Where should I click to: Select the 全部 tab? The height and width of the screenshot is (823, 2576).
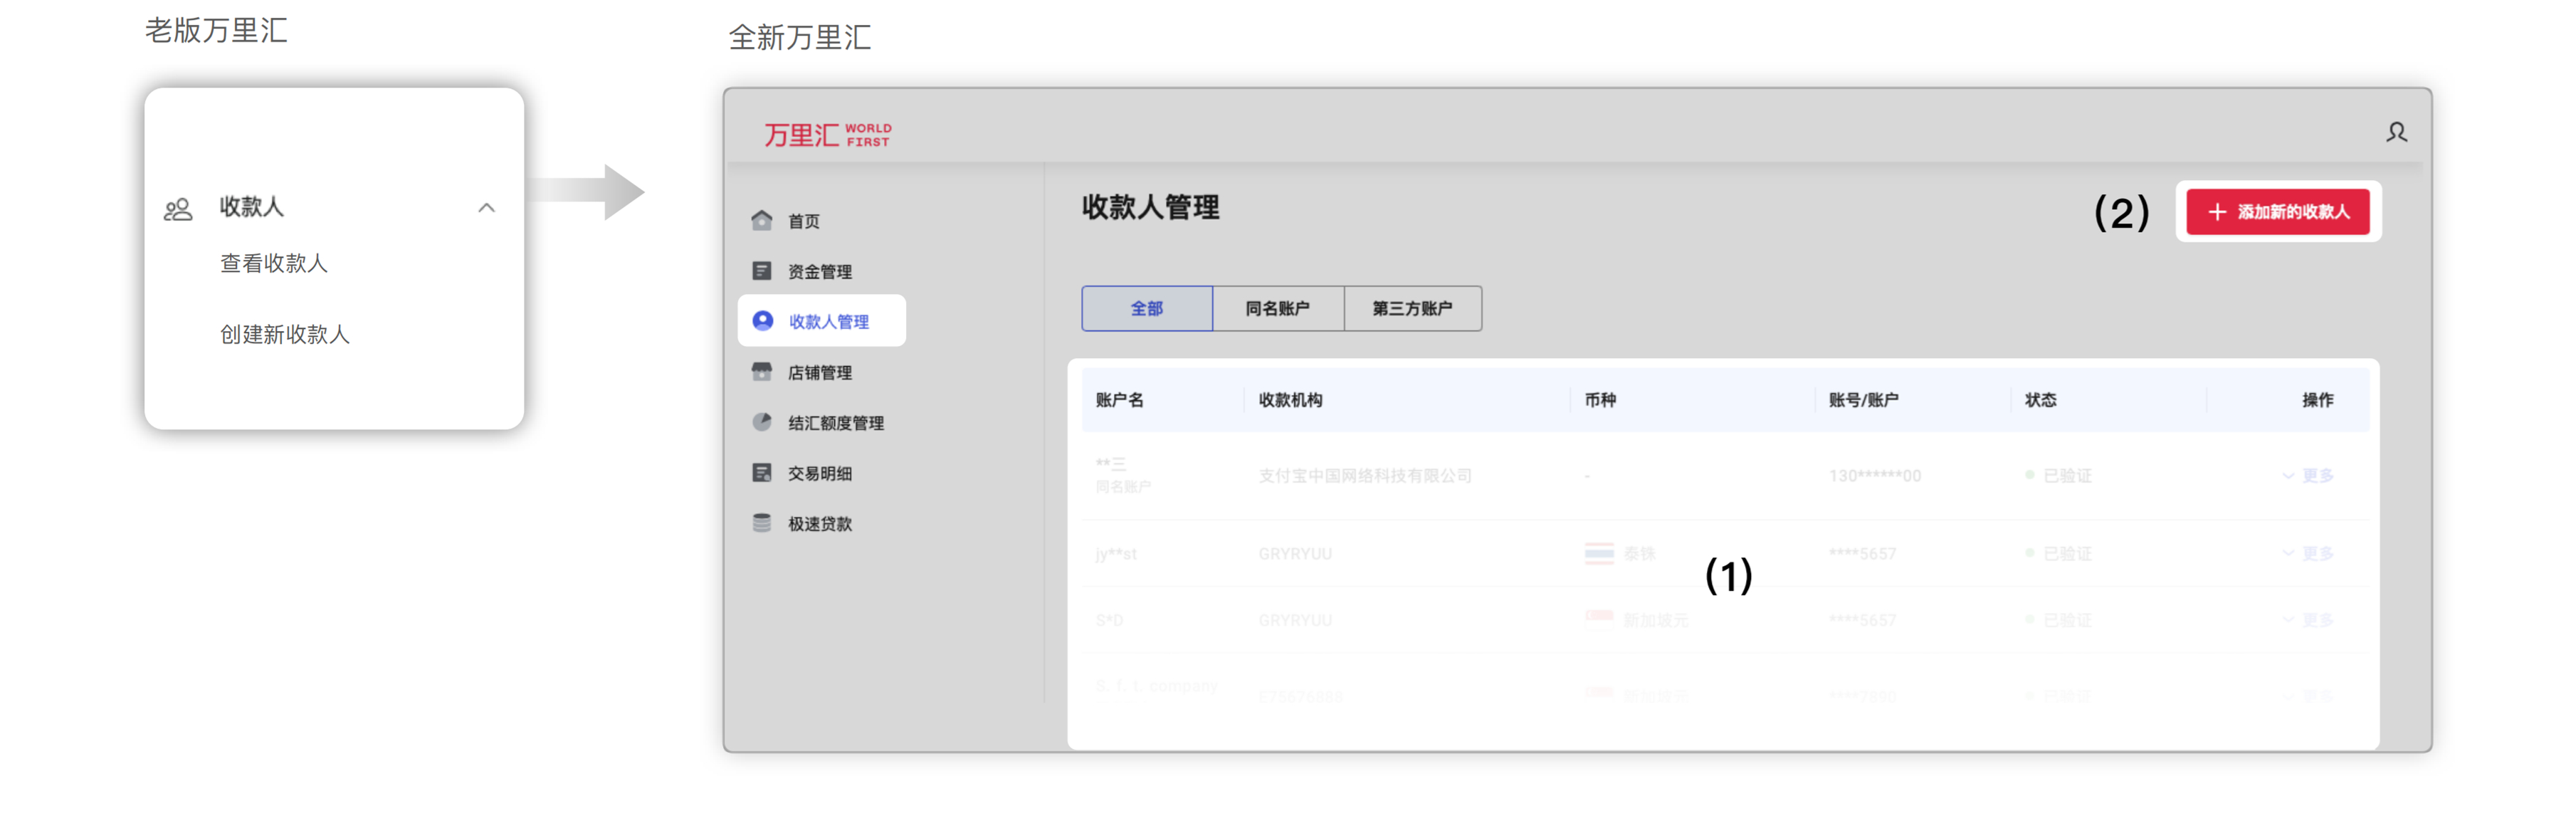pyautogui.click(x=1147, y=308)
